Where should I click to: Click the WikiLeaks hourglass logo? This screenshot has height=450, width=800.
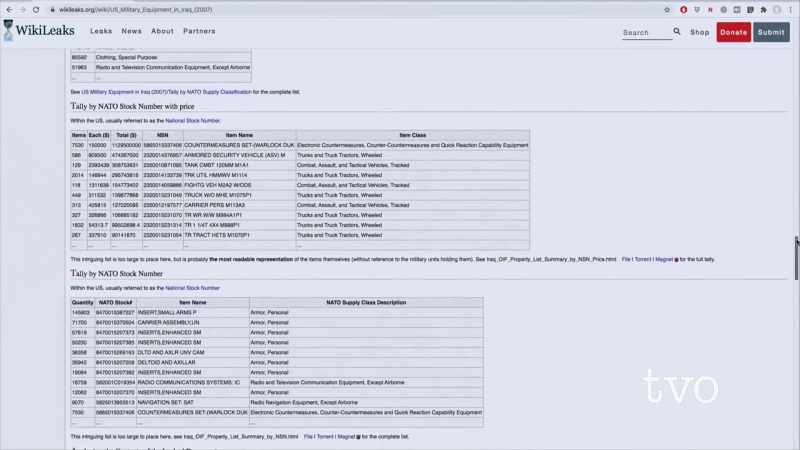(8, 31)
